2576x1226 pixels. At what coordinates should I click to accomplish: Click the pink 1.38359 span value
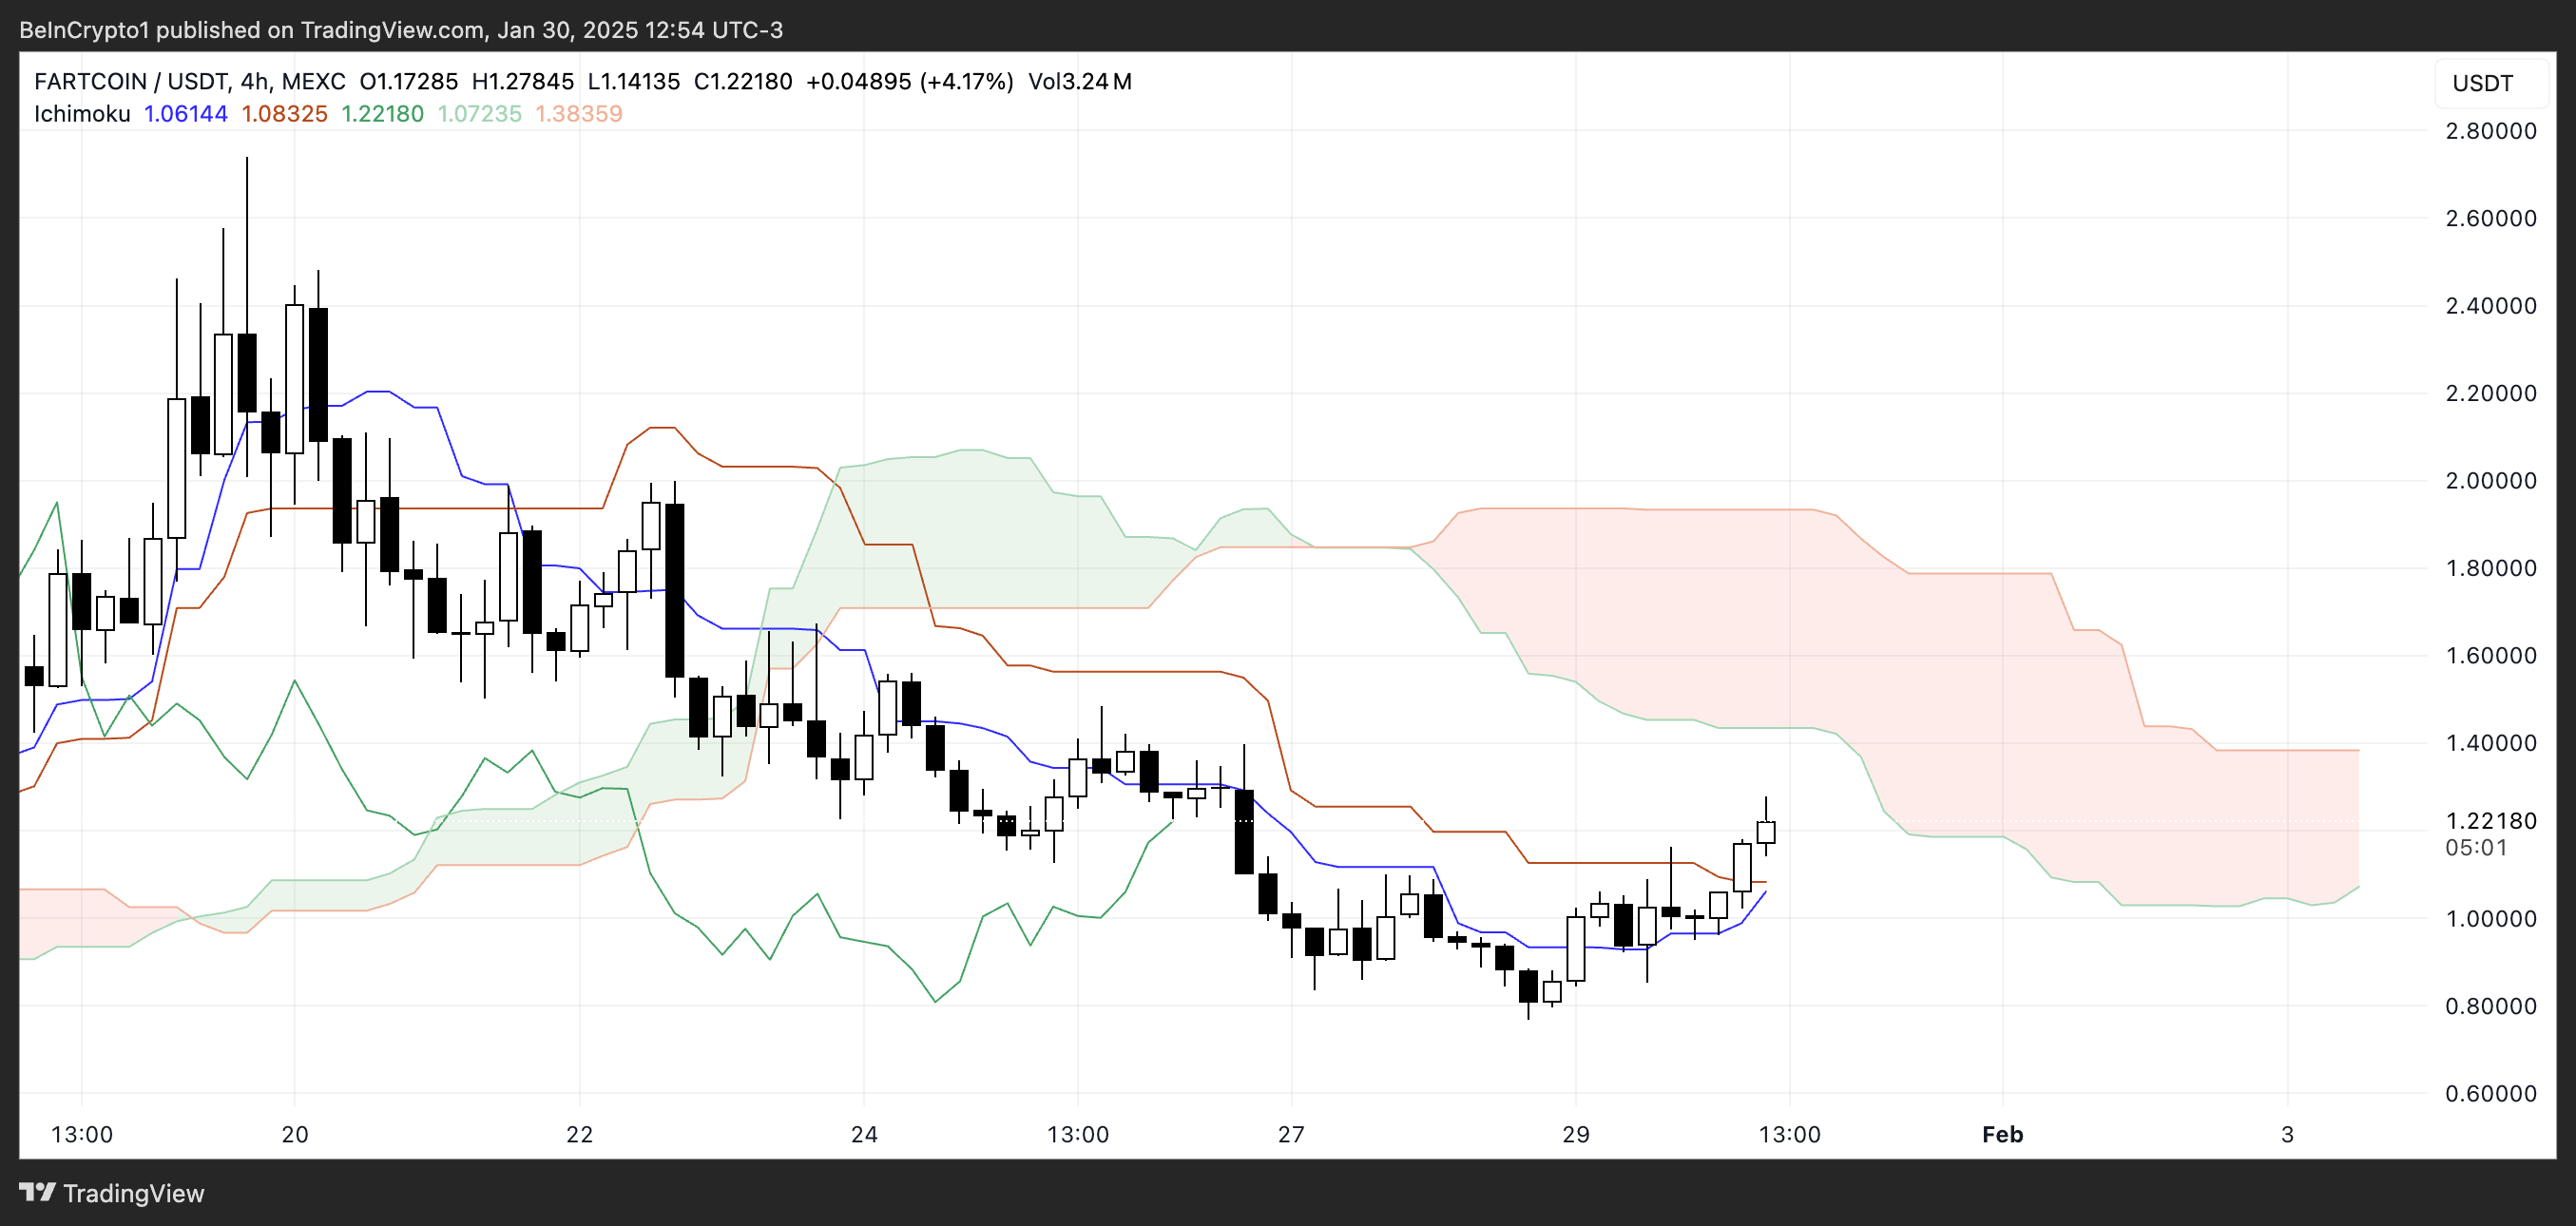point(578,114)
